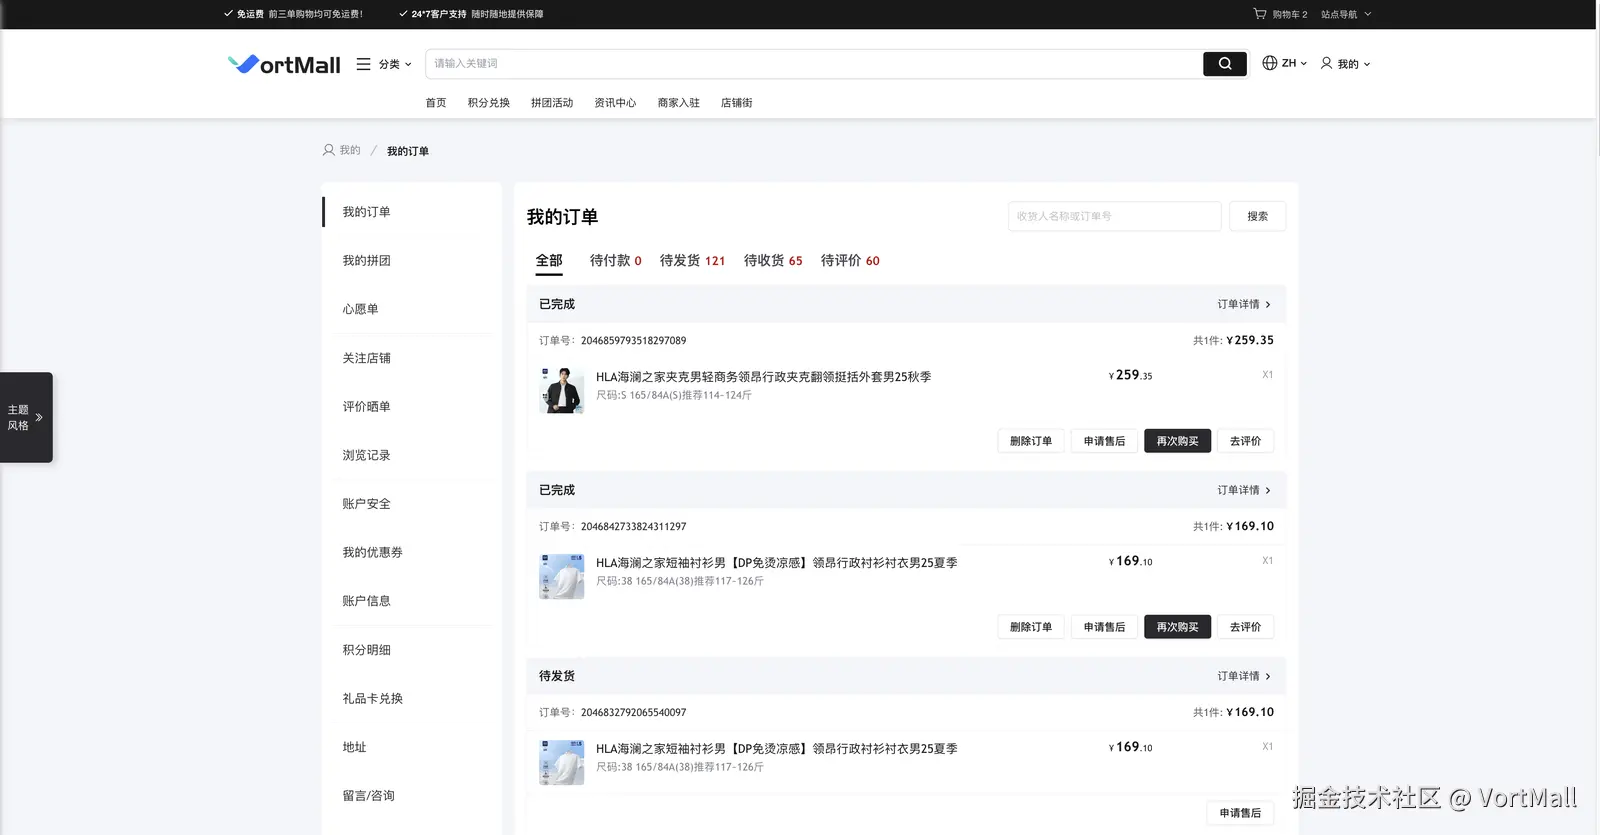Click the HLA海澜之家夹克 product title
This screenshot has width=1600, height=835.
764,377
